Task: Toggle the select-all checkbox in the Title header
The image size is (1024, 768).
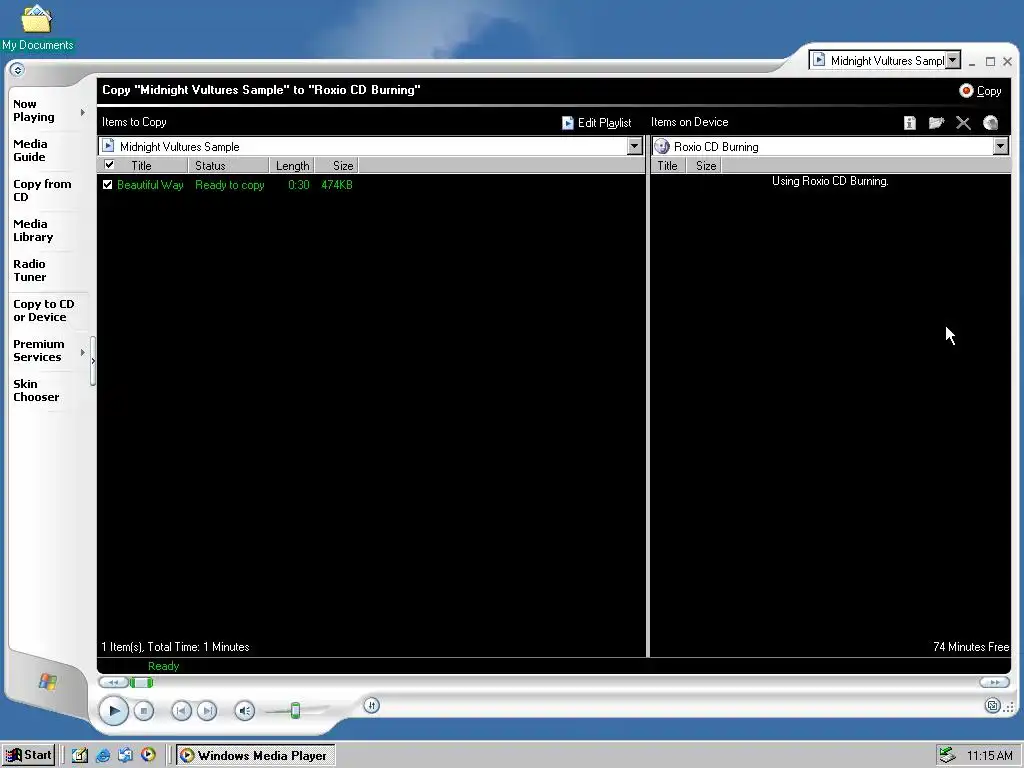Action: (x=109, y=165)
